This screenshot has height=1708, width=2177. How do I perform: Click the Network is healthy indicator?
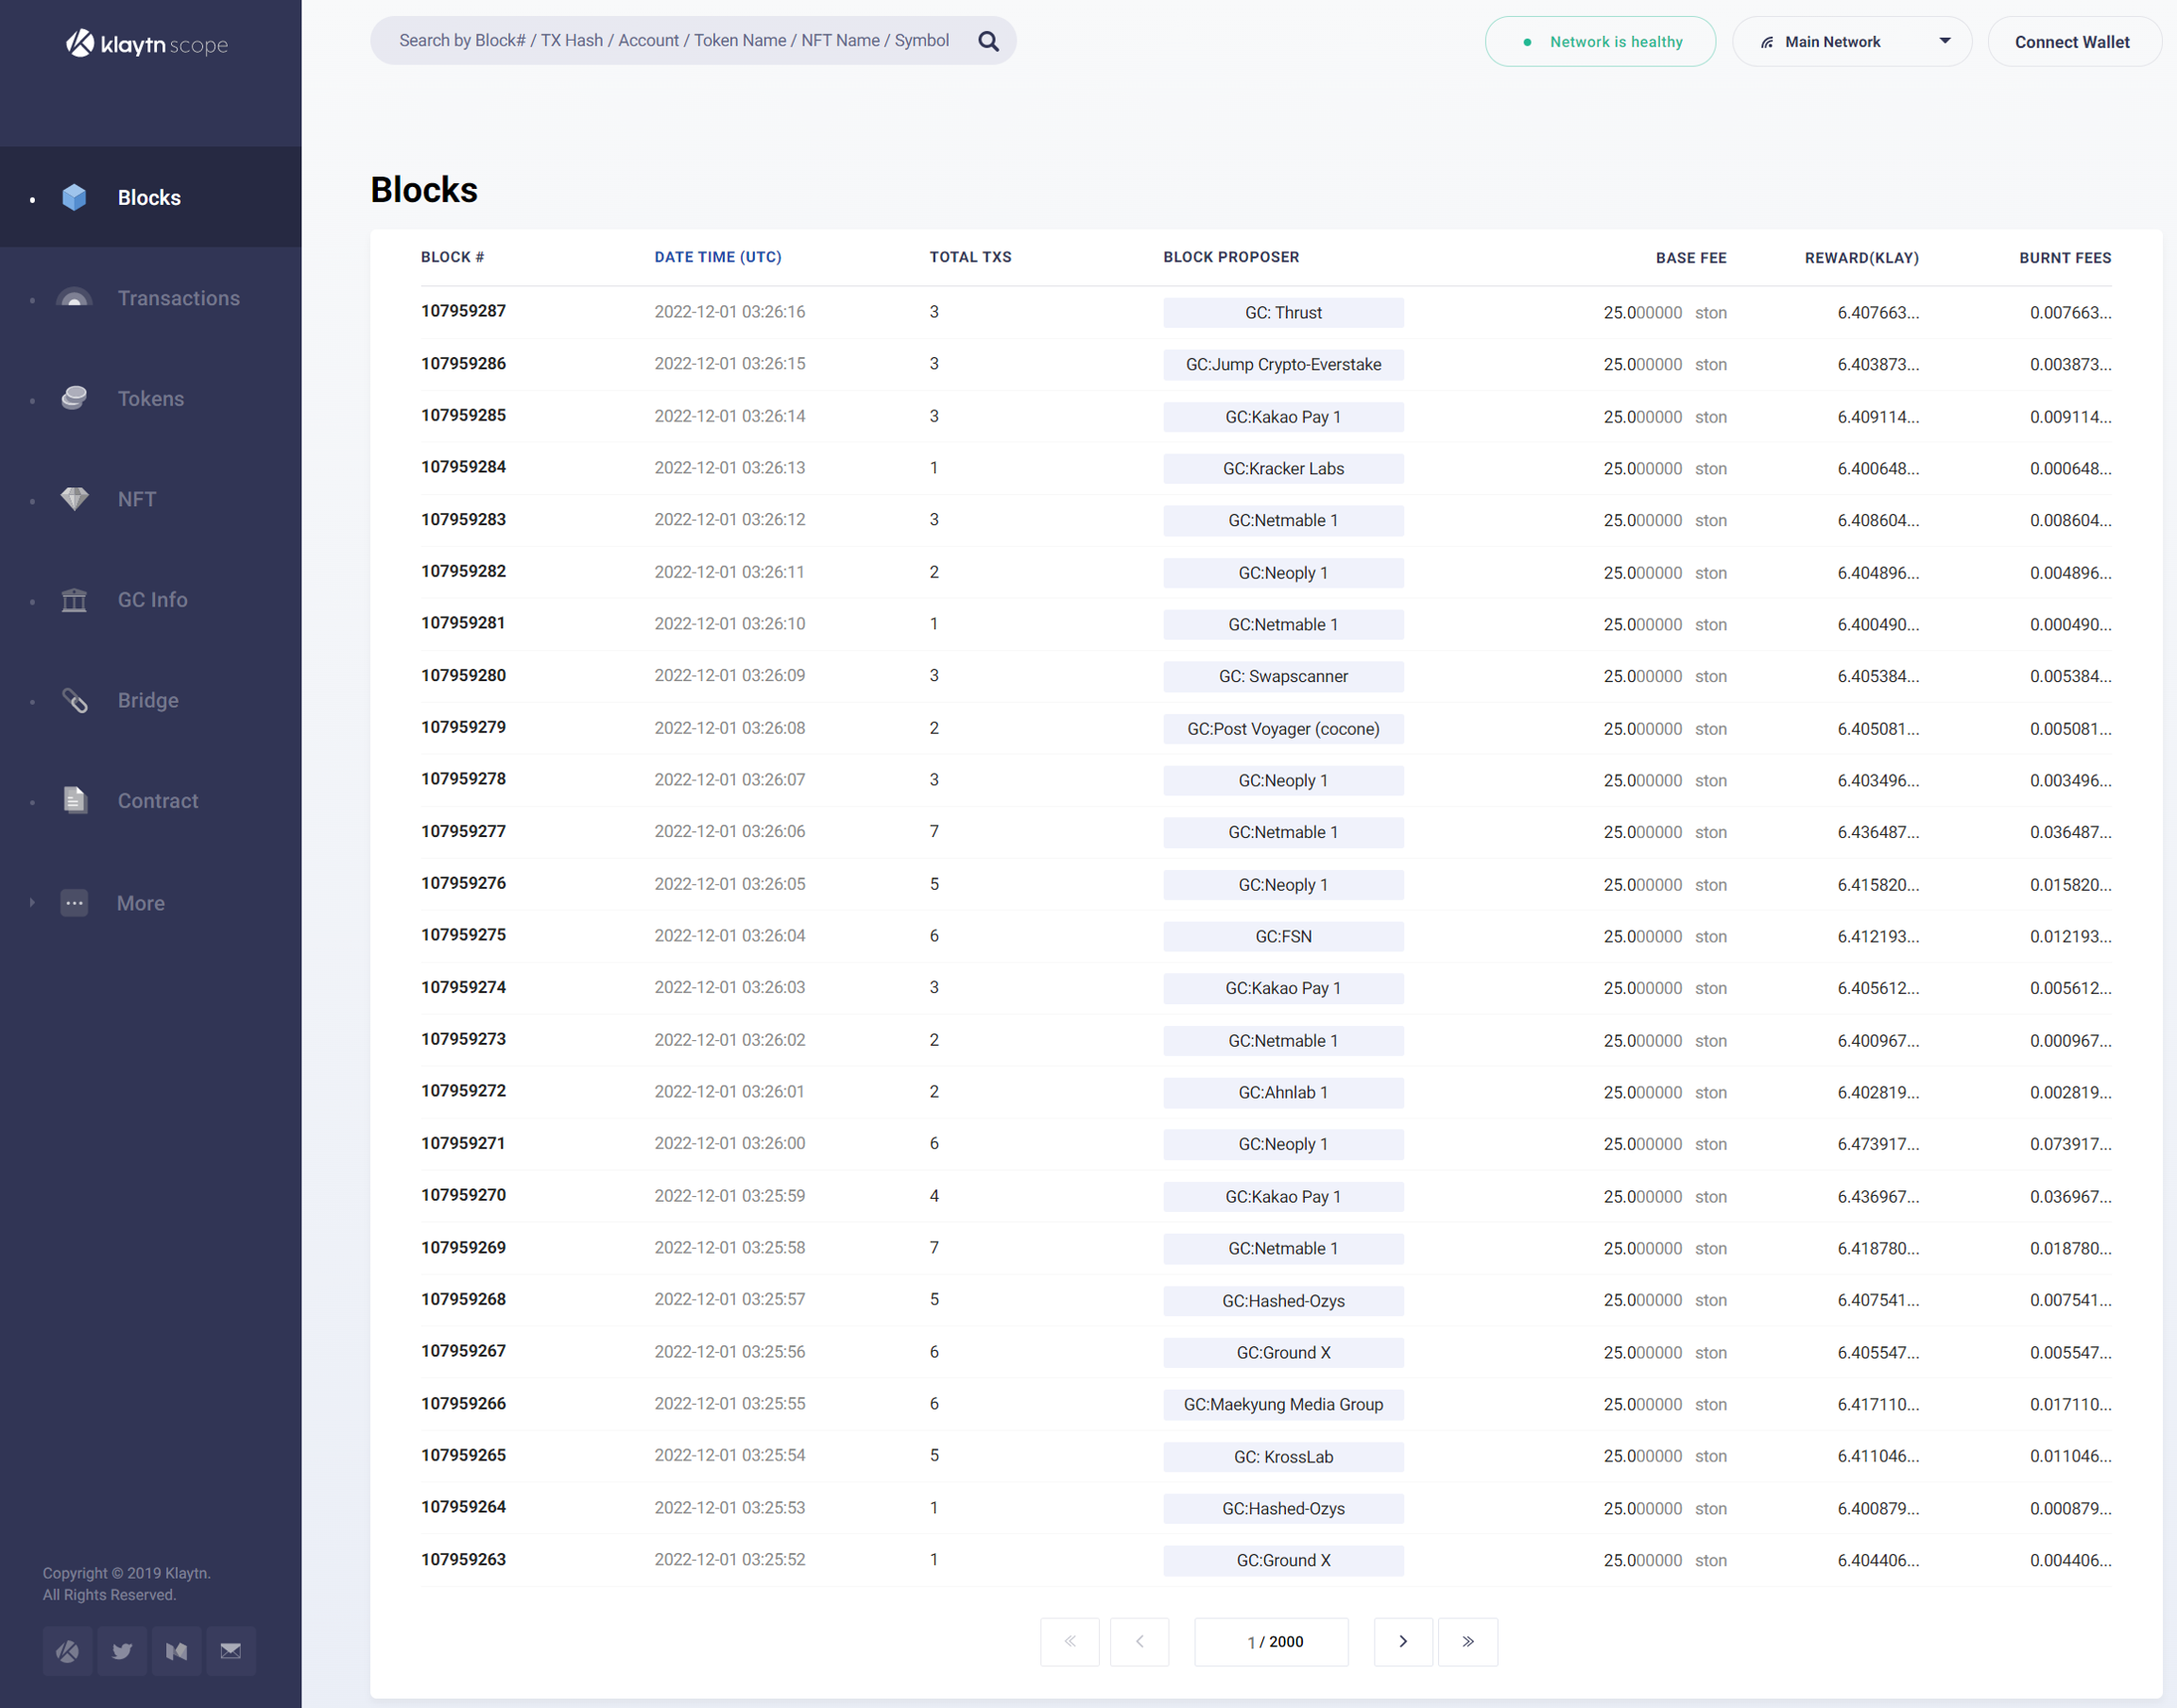click(1599, 42)
